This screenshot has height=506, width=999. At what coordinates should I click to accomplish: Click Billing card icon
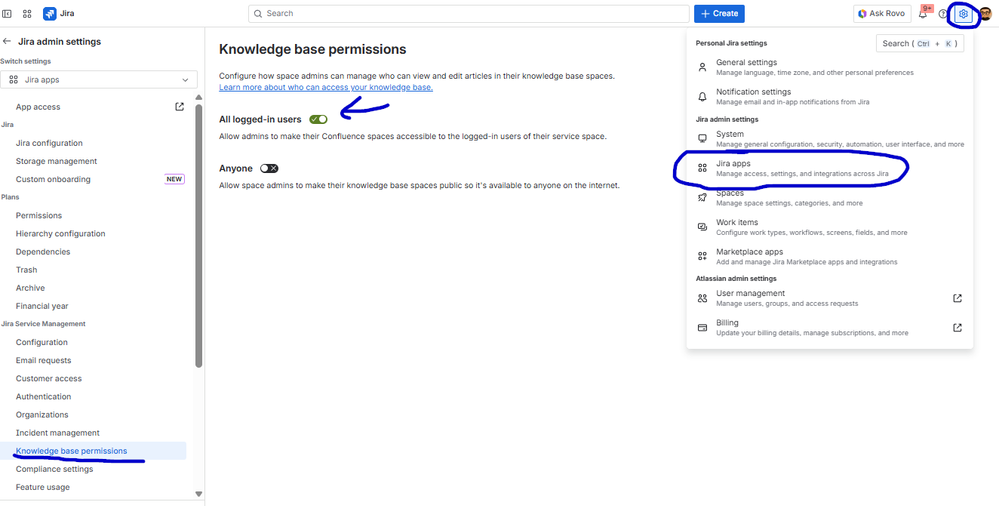tap(702, 328)
